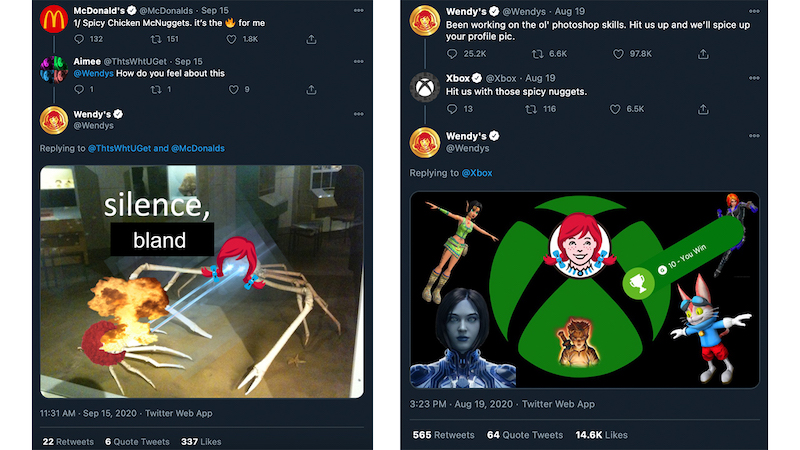The image size is (800, 450).
Task: Open more options on McDonald's tweet
Action: click(357, 9)
